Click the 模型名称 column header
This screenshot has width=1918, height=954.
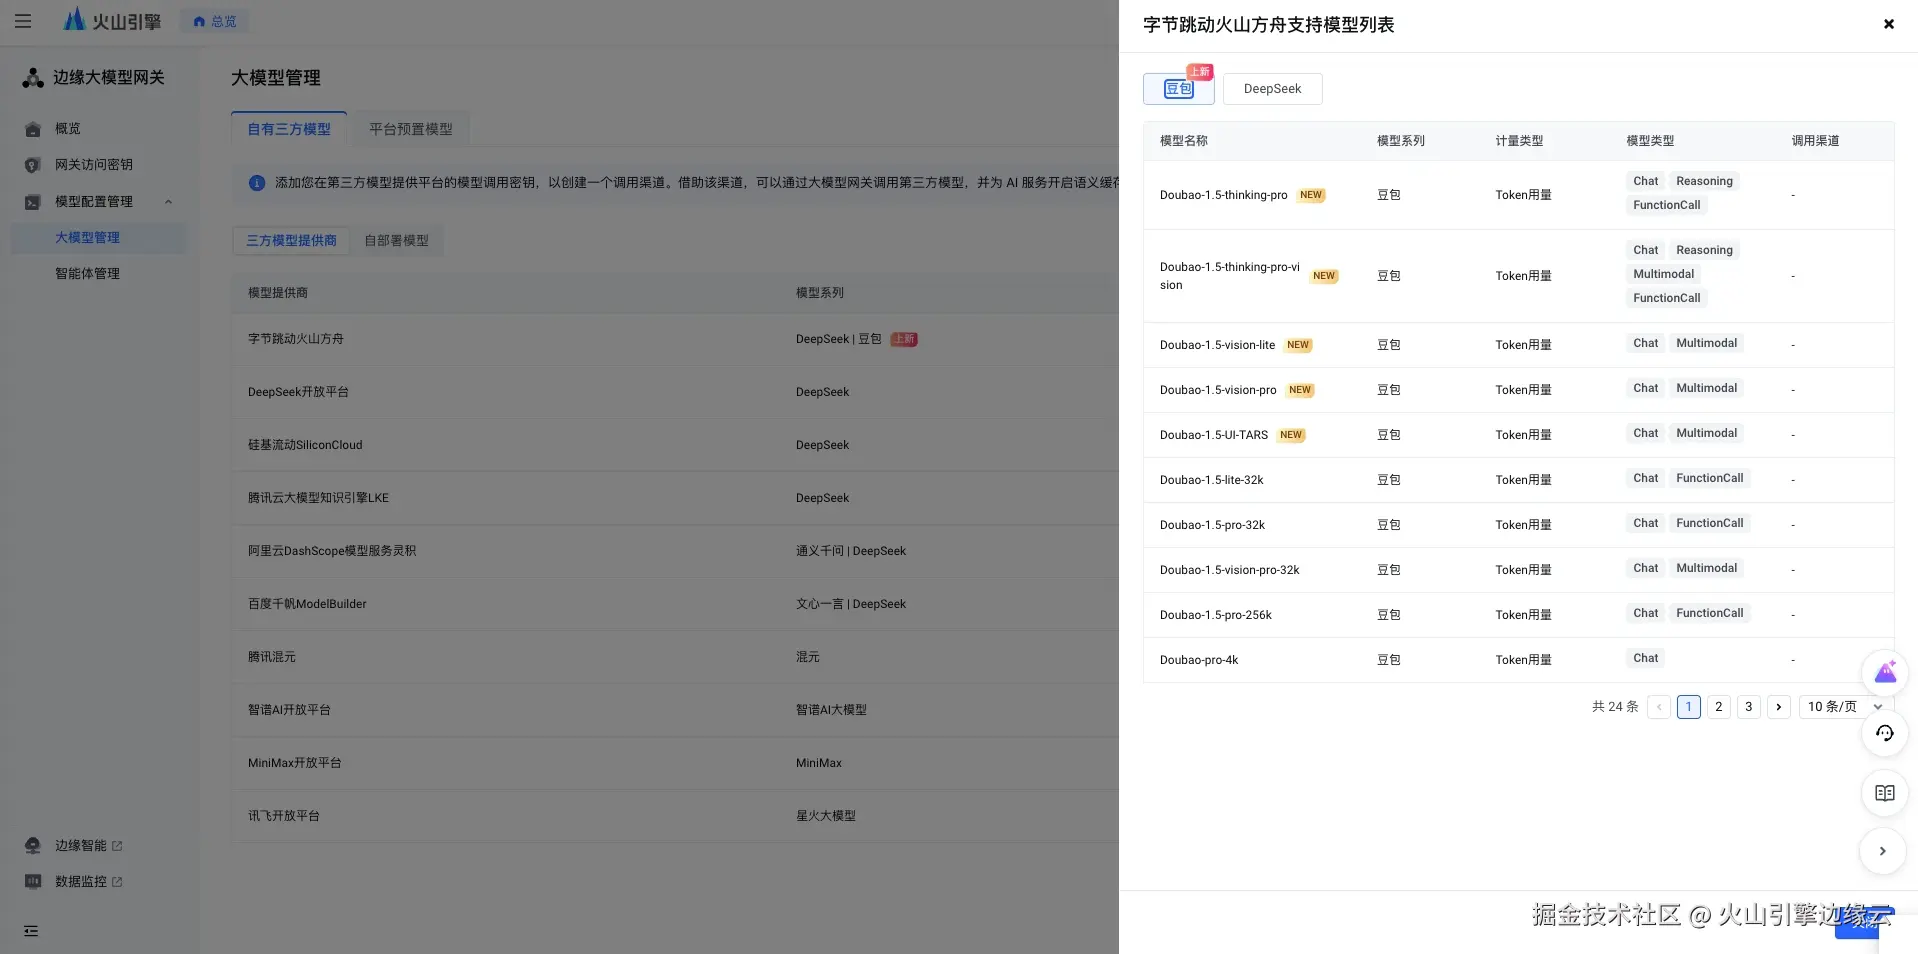pos(1183,141)
